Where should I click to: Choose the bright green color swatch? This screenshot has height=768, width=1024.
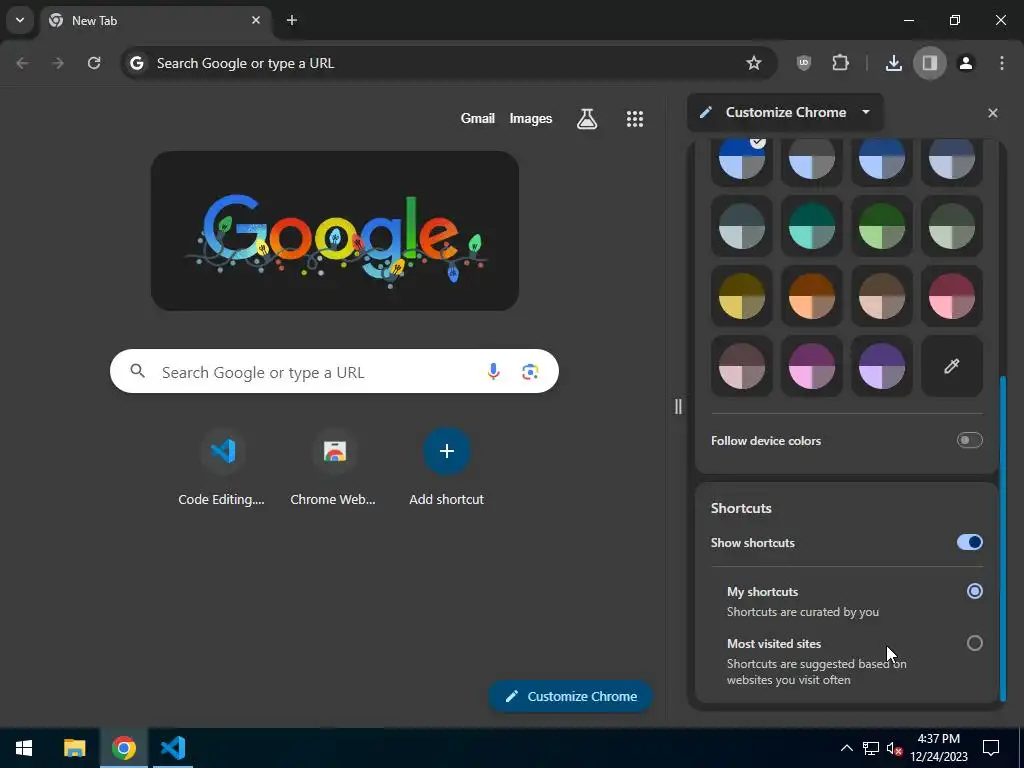[882, 226]
